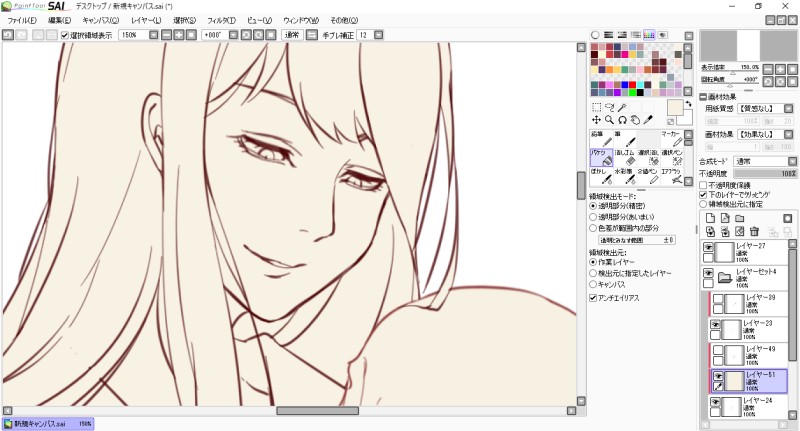800x431 pixels.
Task: Open the フィルタ(T) menu
Action: [x=221, y=20]
